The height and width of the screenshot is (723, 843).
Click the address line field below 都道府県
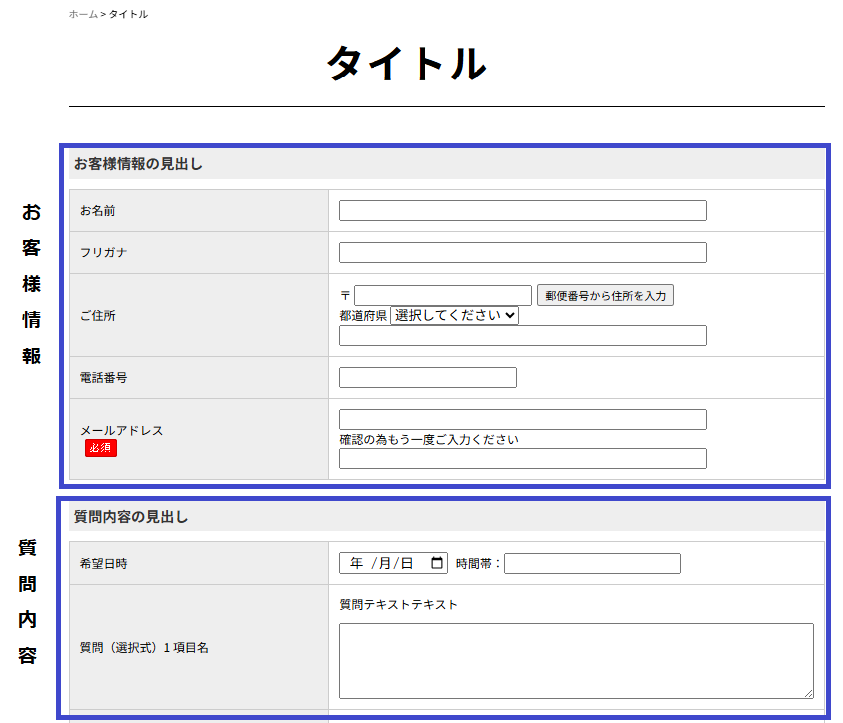coord(522,336)
